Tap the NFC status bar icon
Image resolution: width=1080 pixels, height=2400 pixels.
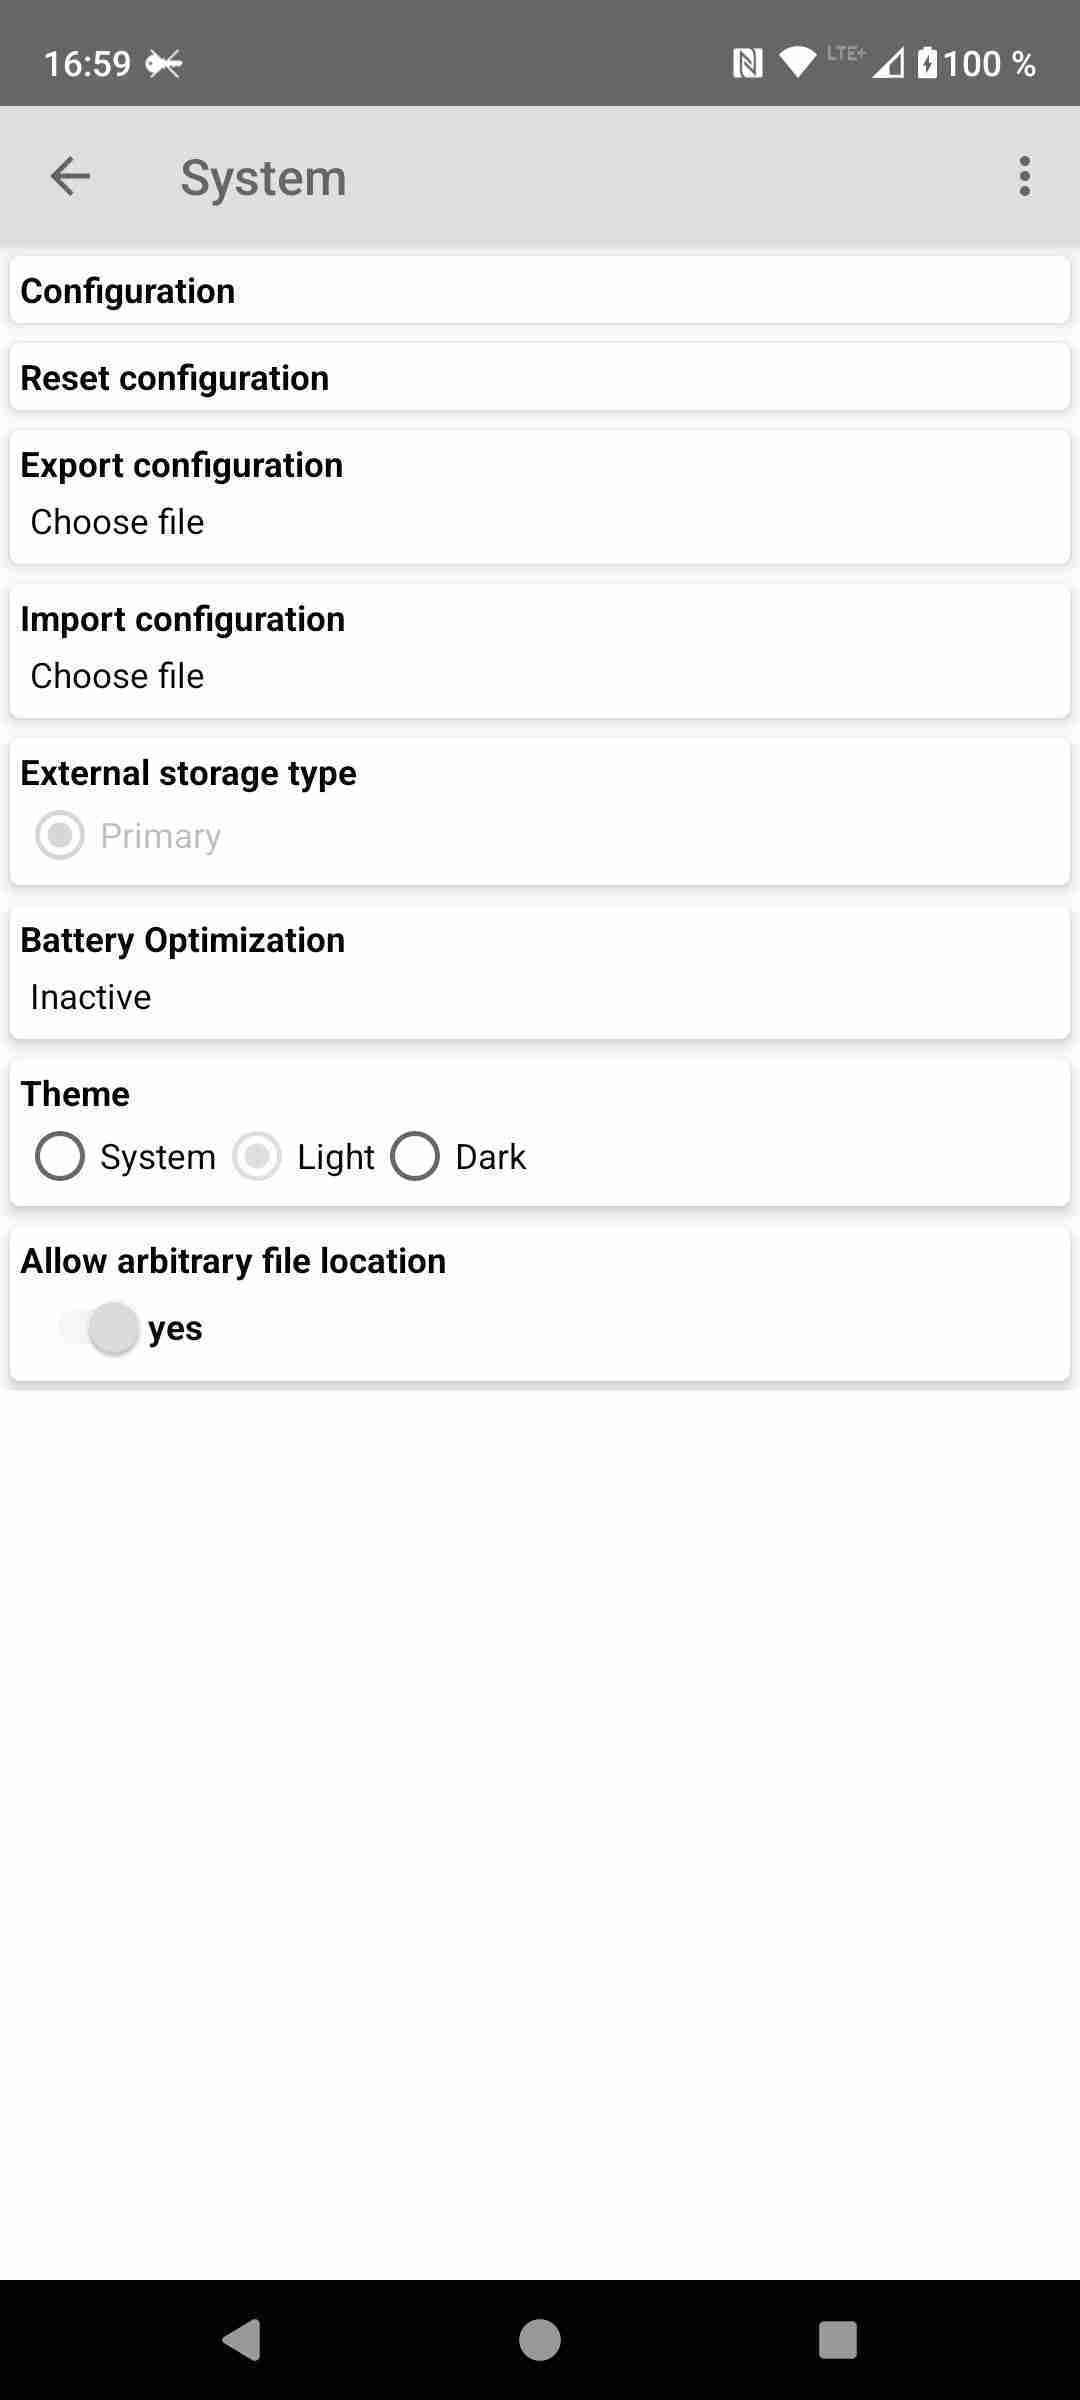(x=747, y=64)
